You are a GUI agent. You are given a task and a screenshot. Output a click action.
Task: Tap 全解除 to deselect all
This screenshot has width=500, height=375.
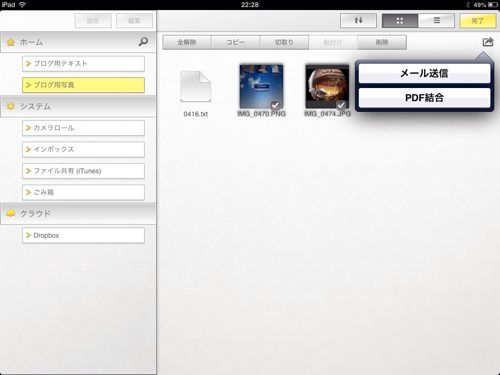187,42
